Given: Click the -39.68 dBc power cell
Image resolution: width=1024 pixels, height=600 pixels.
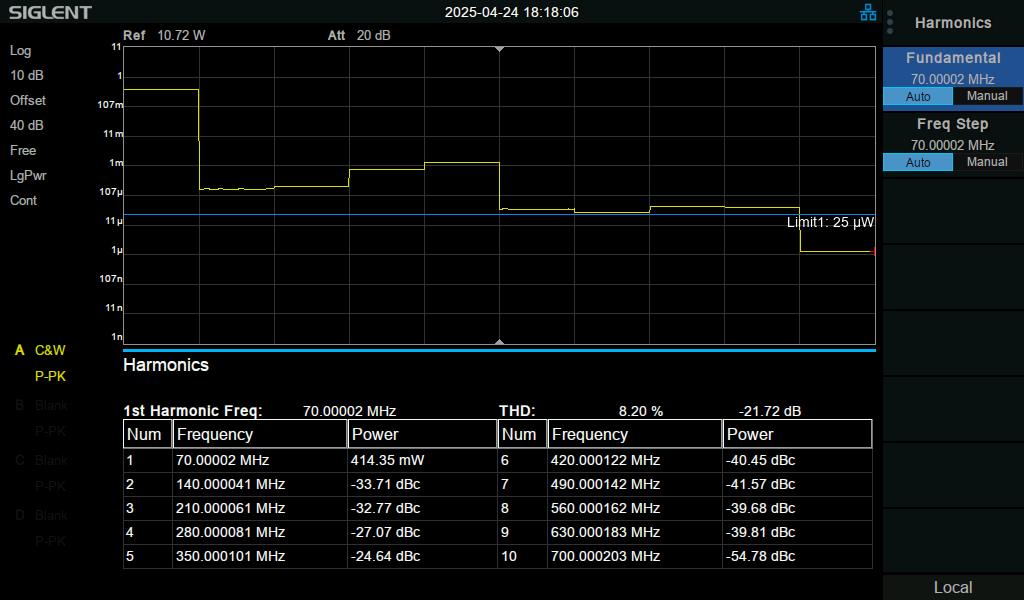Looking at the screenshot, I should [x=797, y=509].
